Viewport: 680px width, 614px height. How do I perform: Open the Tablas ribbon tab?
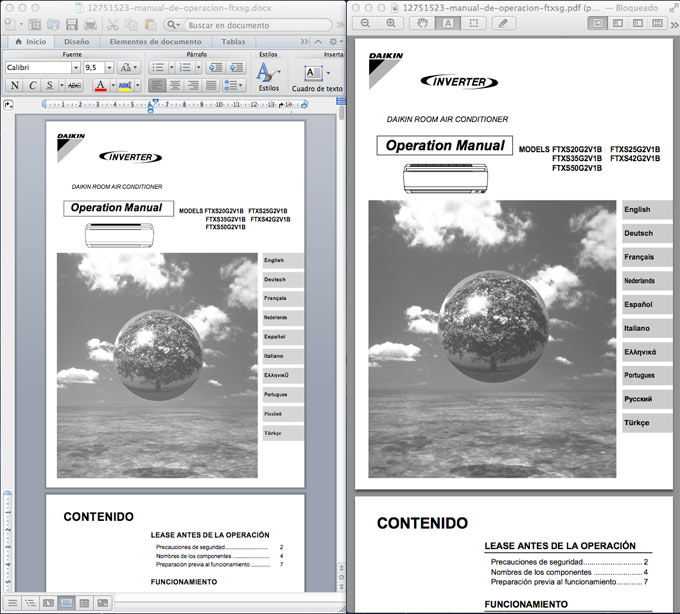click(x=233, y=42)
